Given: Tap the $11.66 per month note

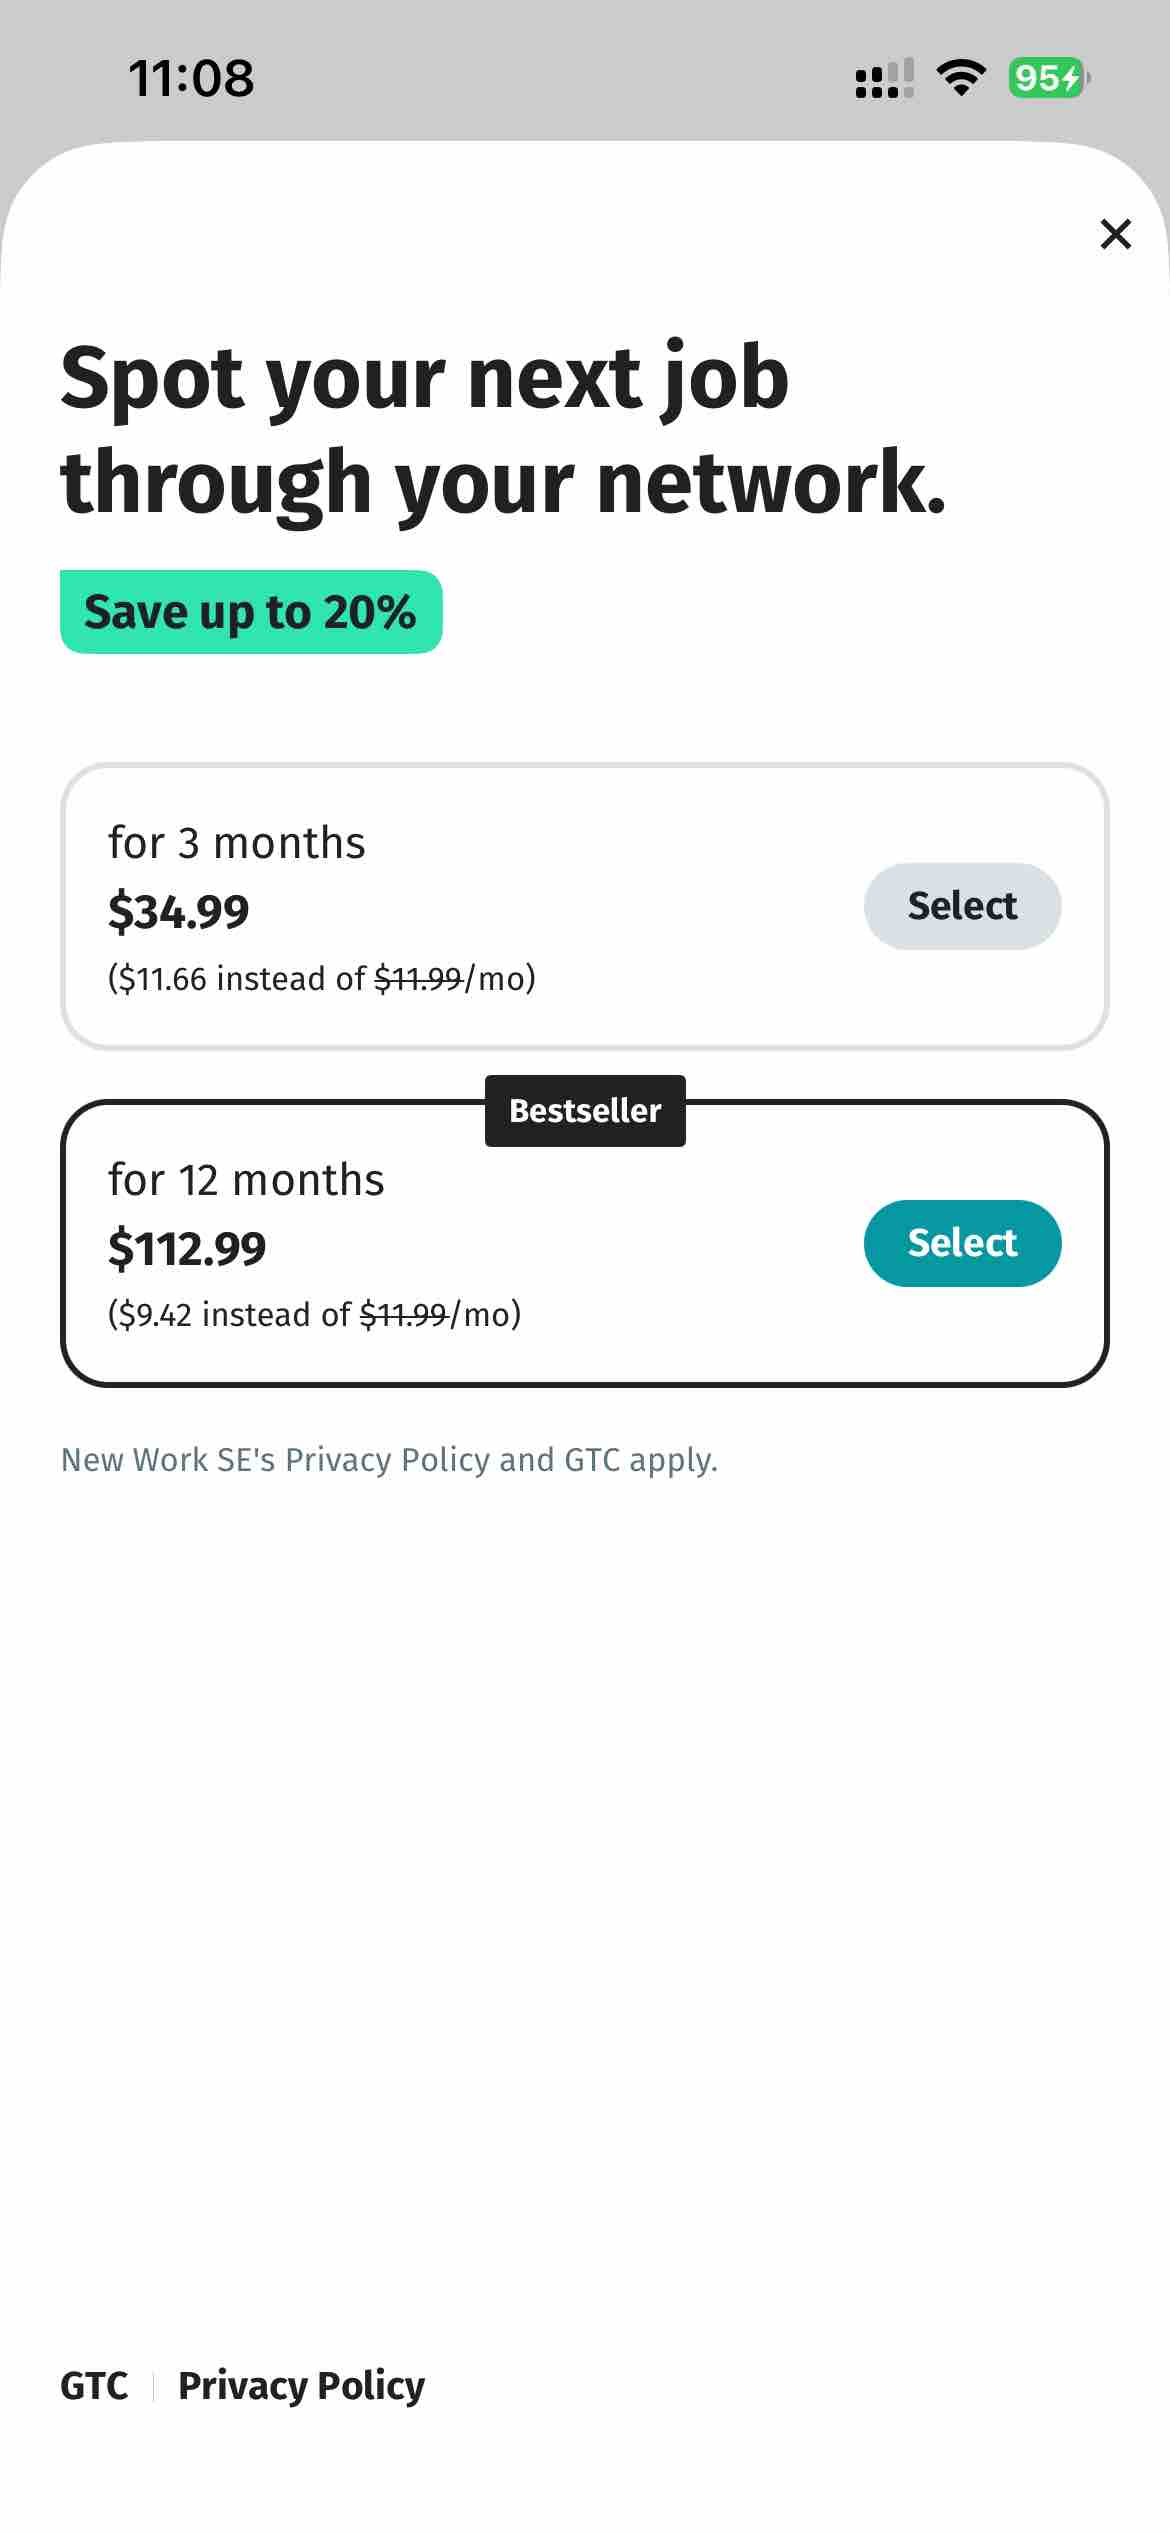Looking at the screenshot, I should click(321, 978).
